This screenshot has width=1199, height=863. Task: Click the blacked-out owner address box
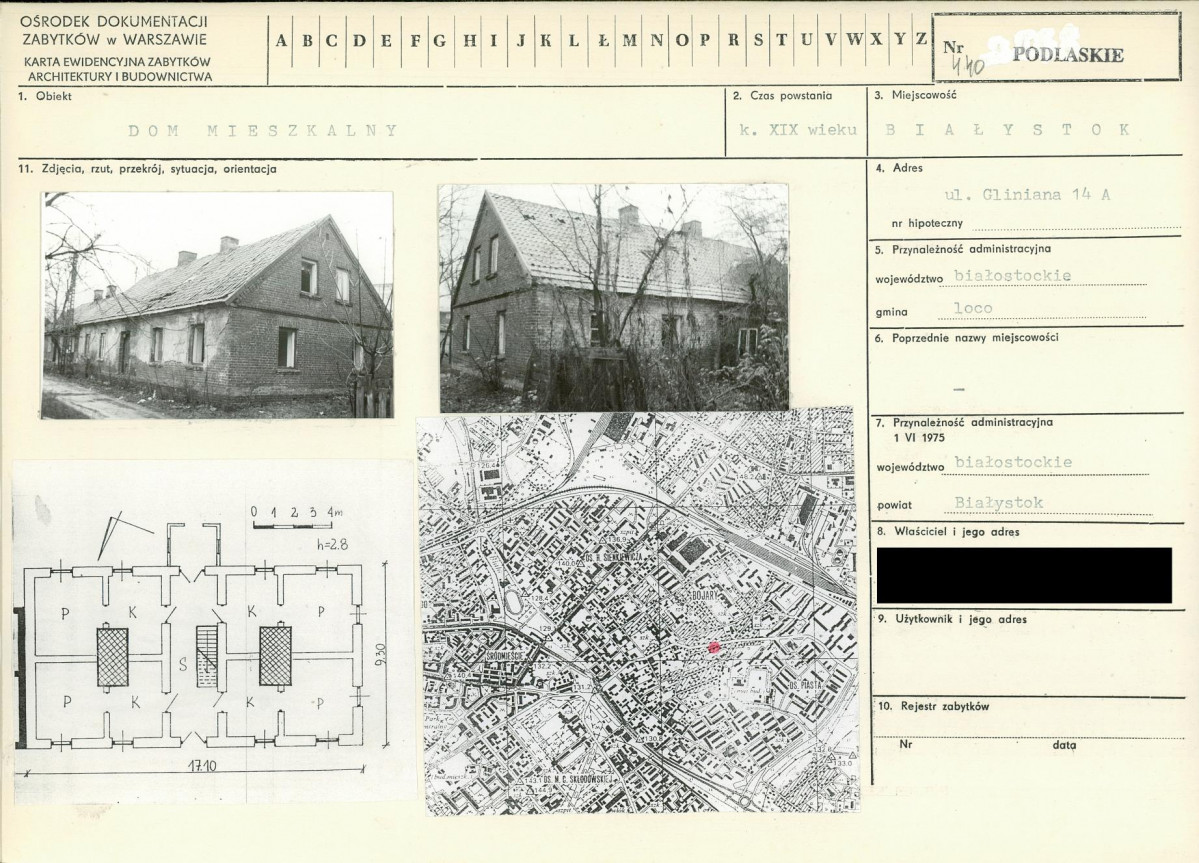[x=1023, y=575]
